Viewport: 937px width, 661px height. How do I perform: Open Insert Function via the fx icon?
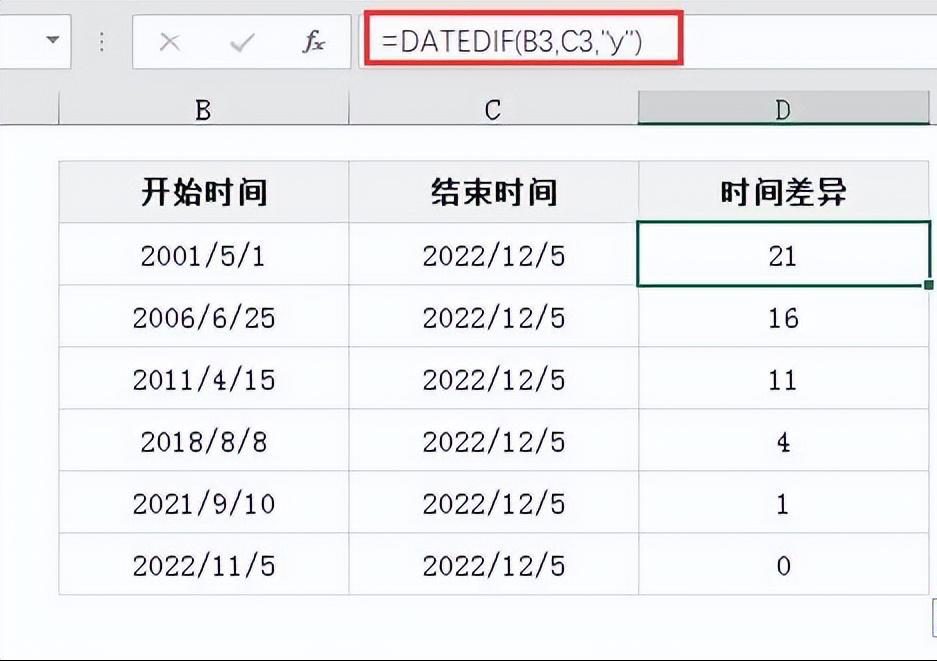(x=314, y=42)
